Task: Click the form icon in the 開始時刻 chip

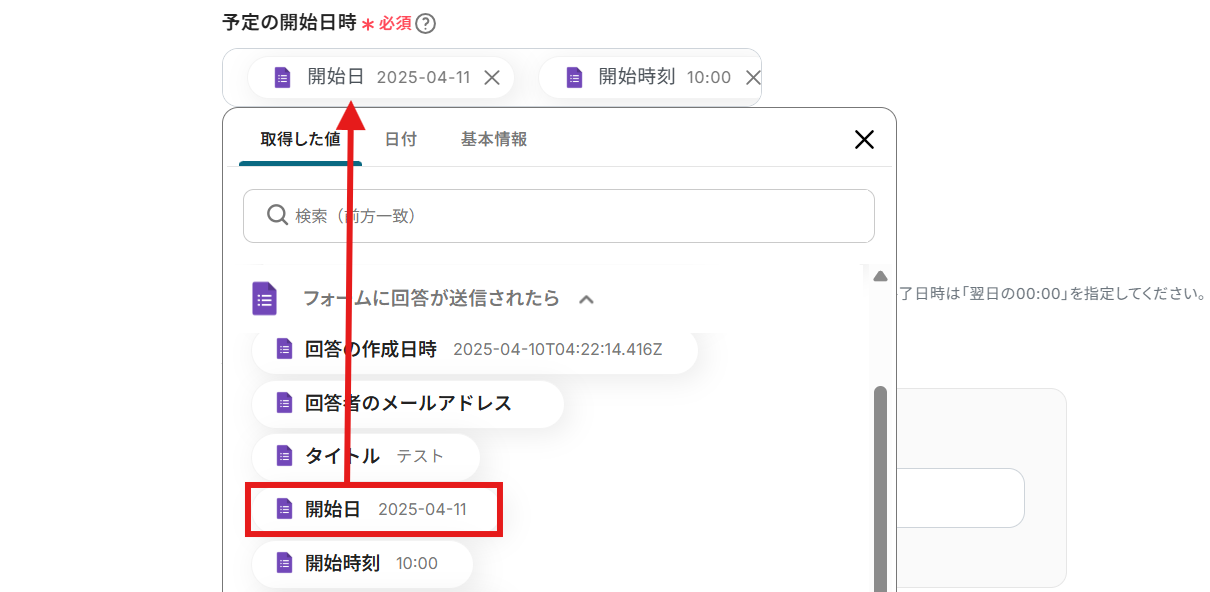Action: click(574, 77)
